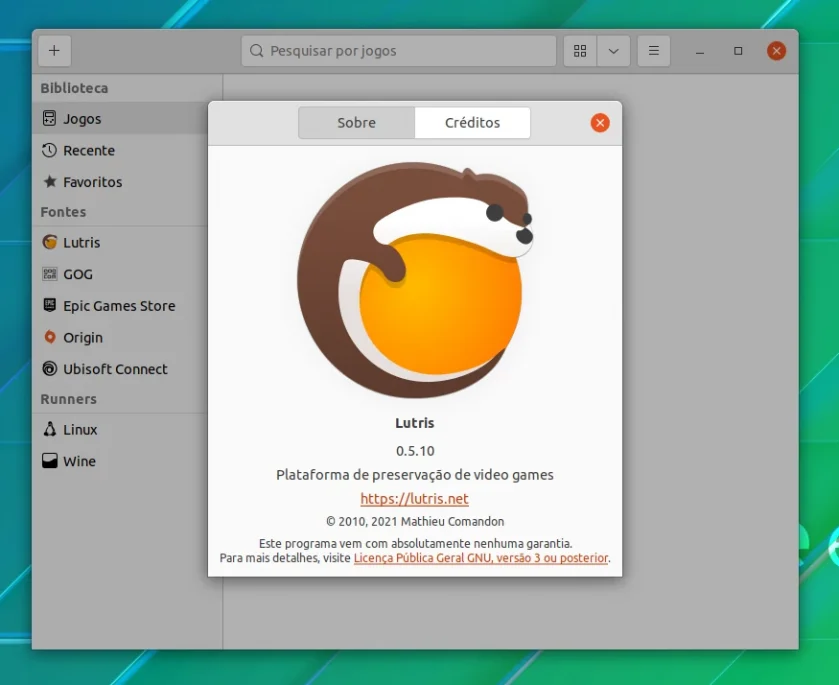Screen dimensions: 840x685
Task: Click the Biblioteca section header
Action: tap(74, 88)
